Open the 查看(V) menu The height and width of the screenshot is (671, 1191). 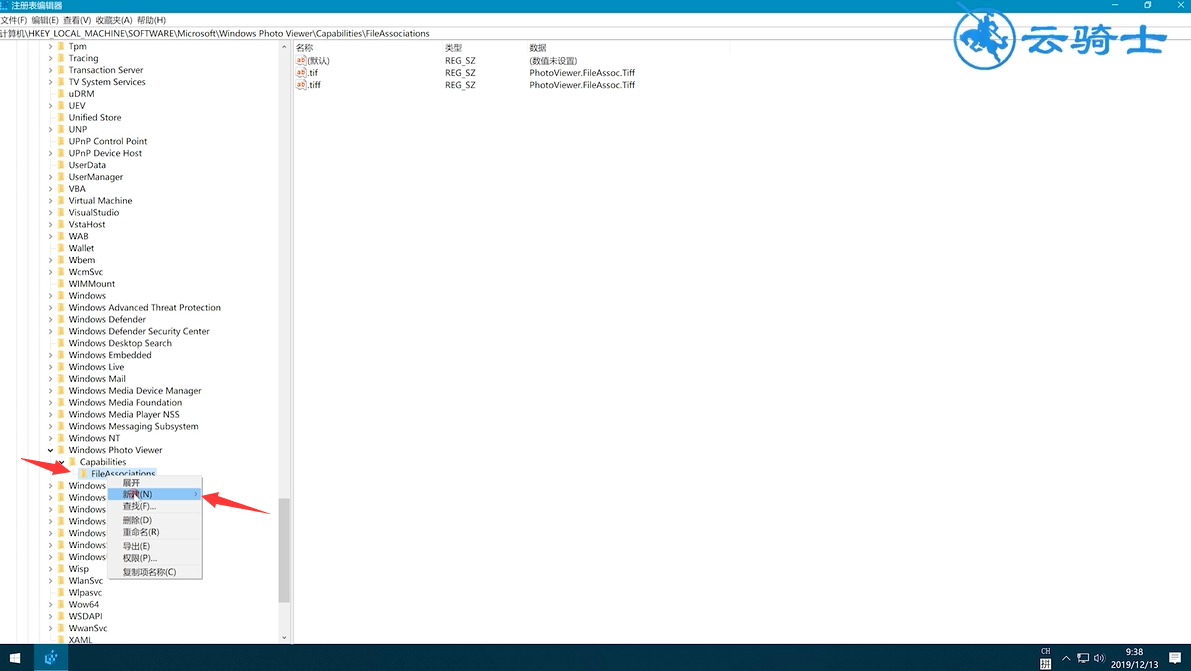[x=77, y=21]
